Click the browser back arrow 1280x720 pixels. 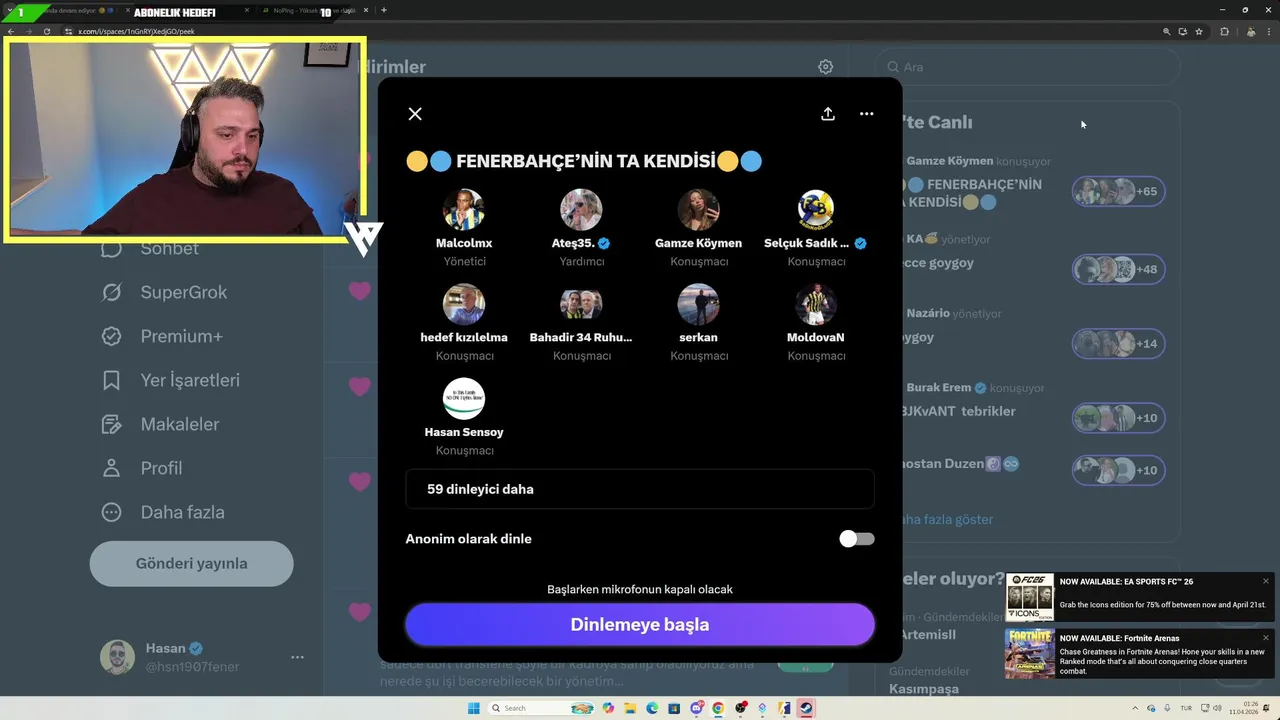tap(11, 31)
